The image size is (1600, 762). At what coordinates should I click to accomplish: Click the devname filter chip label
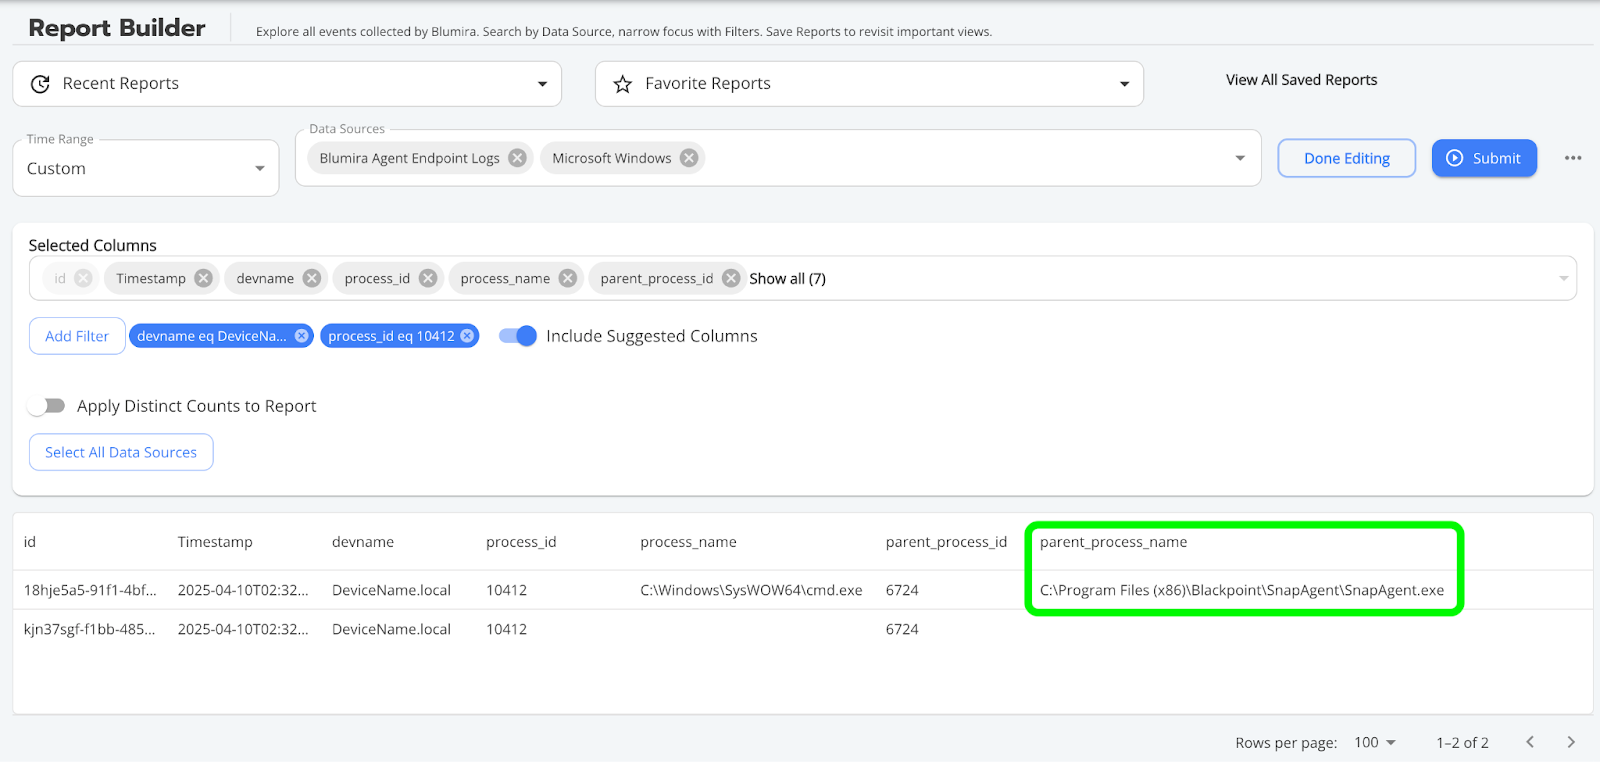point(211,336)
